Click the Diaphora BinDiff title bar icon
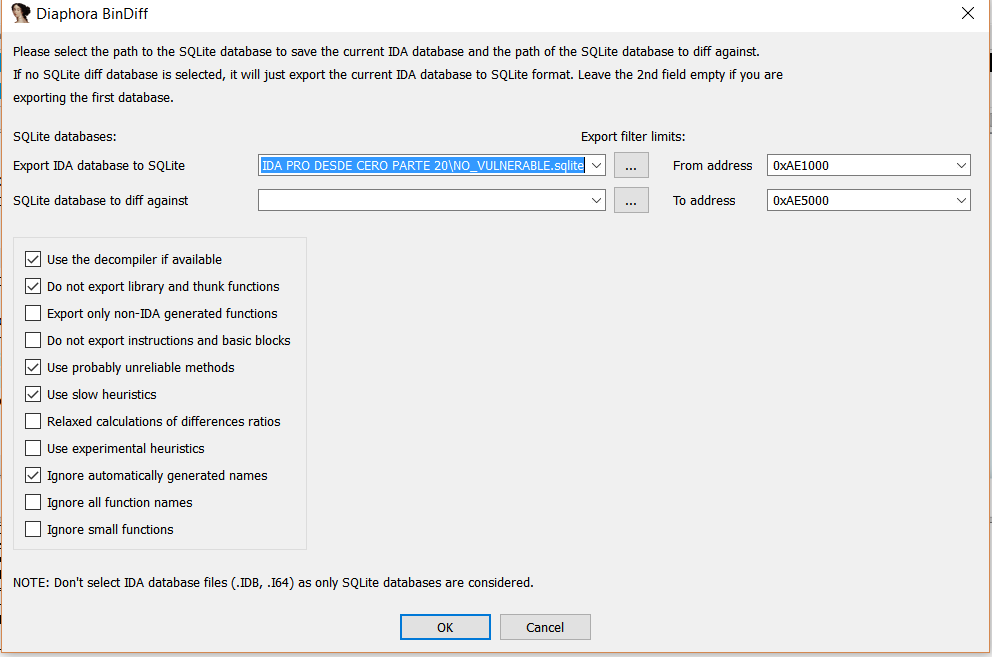Screen dimensions: 992x657 (20, 14)
